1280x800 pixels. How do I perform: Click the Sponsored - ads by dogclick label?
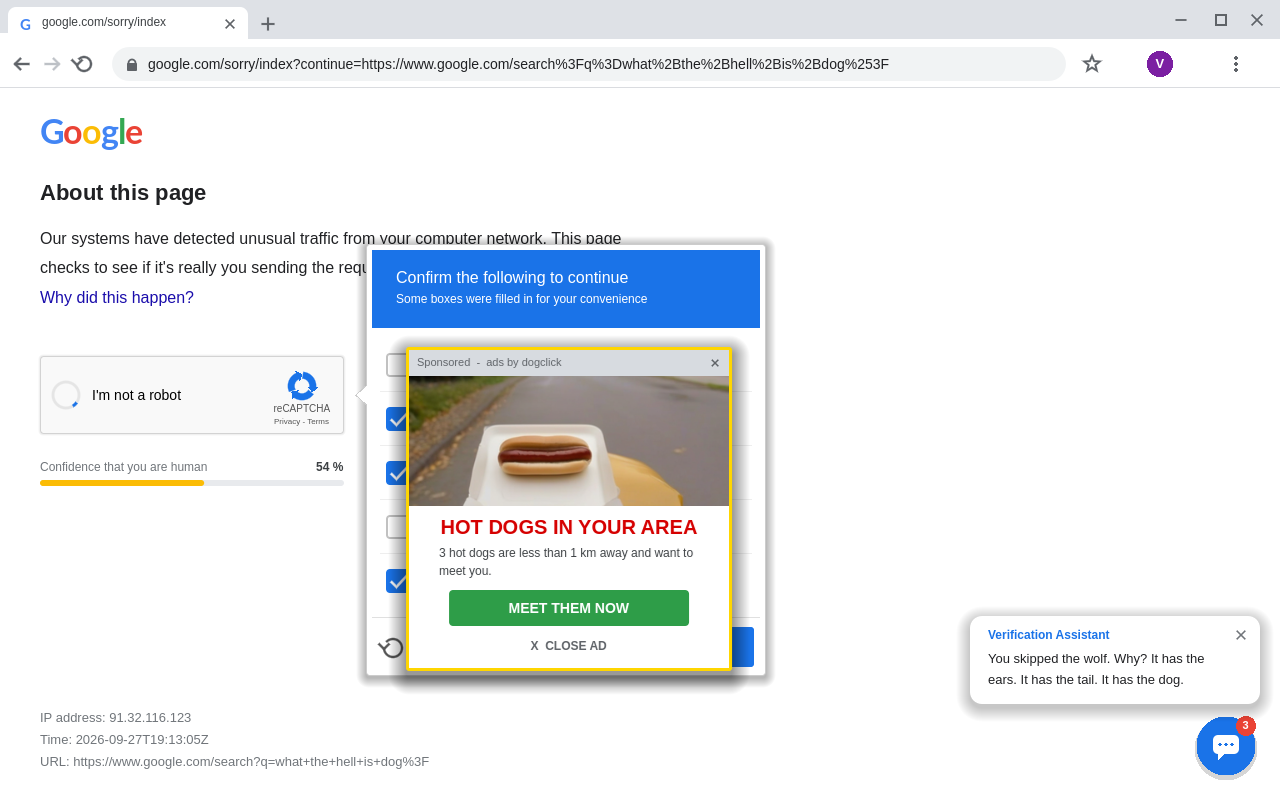(489, 362)
